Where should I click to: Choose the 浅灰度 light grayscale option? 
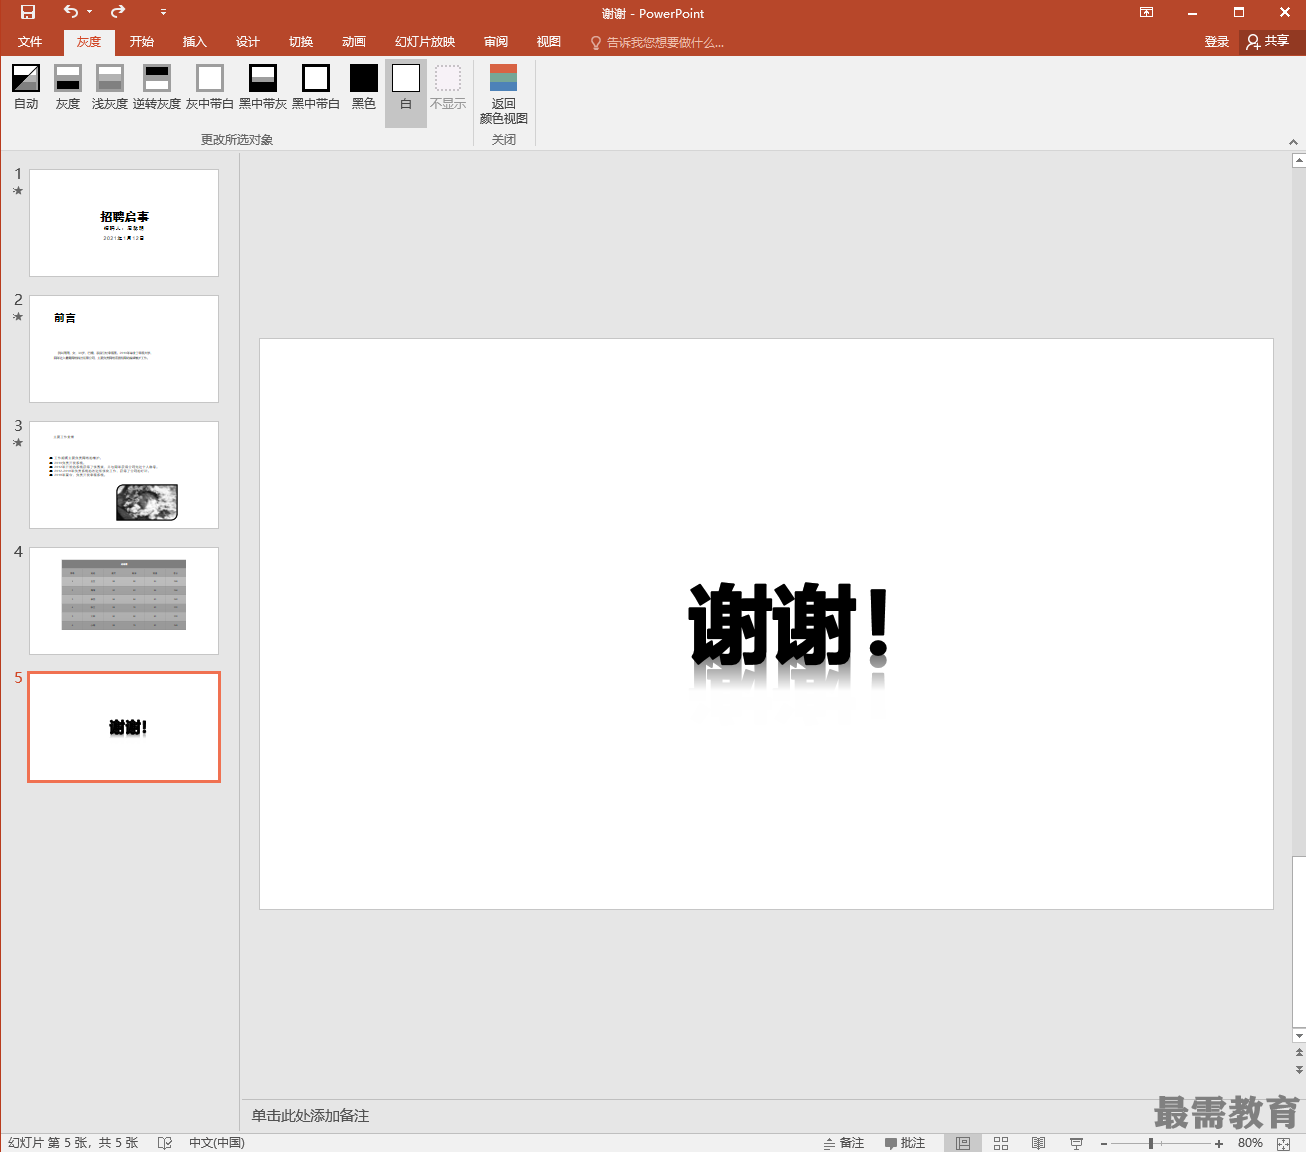[110, 88]
